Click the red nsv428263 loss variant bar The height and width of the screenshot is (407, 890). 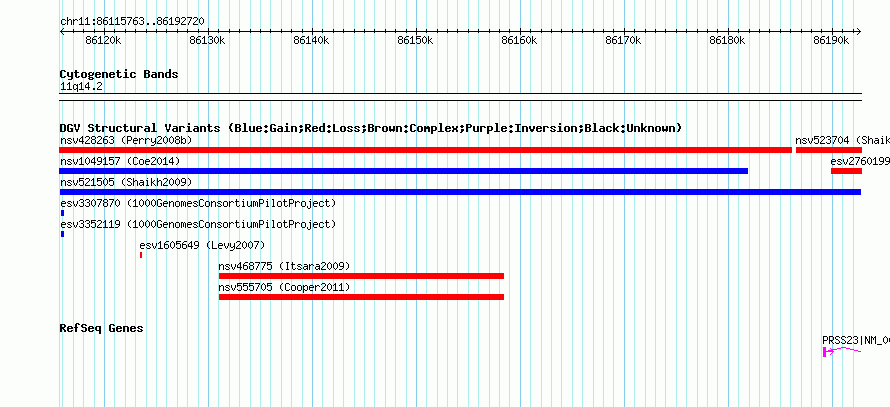[x=426, y=150]
